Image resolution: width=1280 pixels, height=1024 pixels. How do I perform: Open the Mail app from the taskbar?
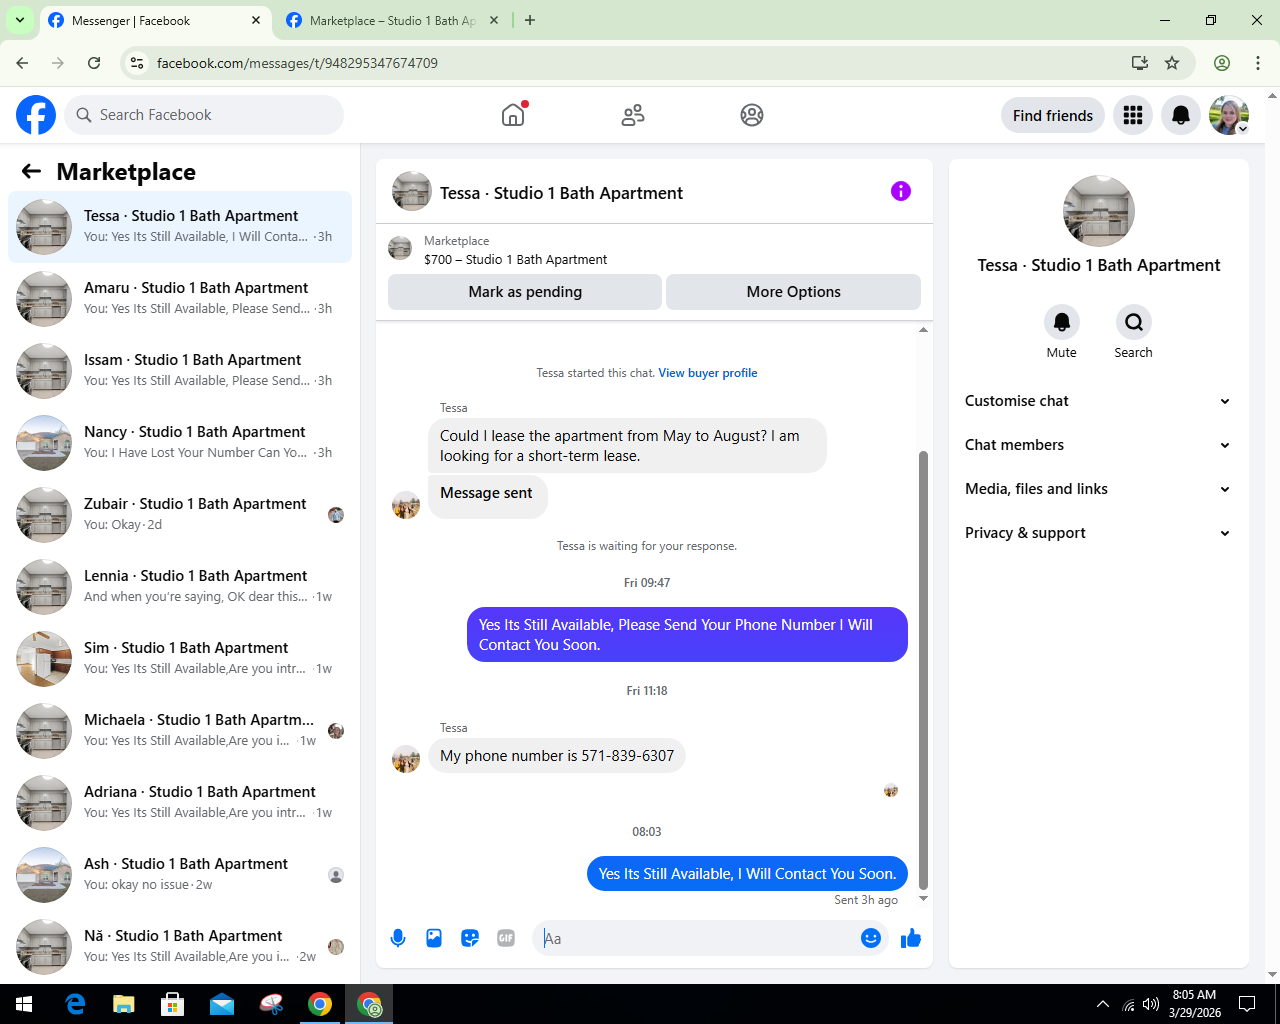[x=222, y=1004]
